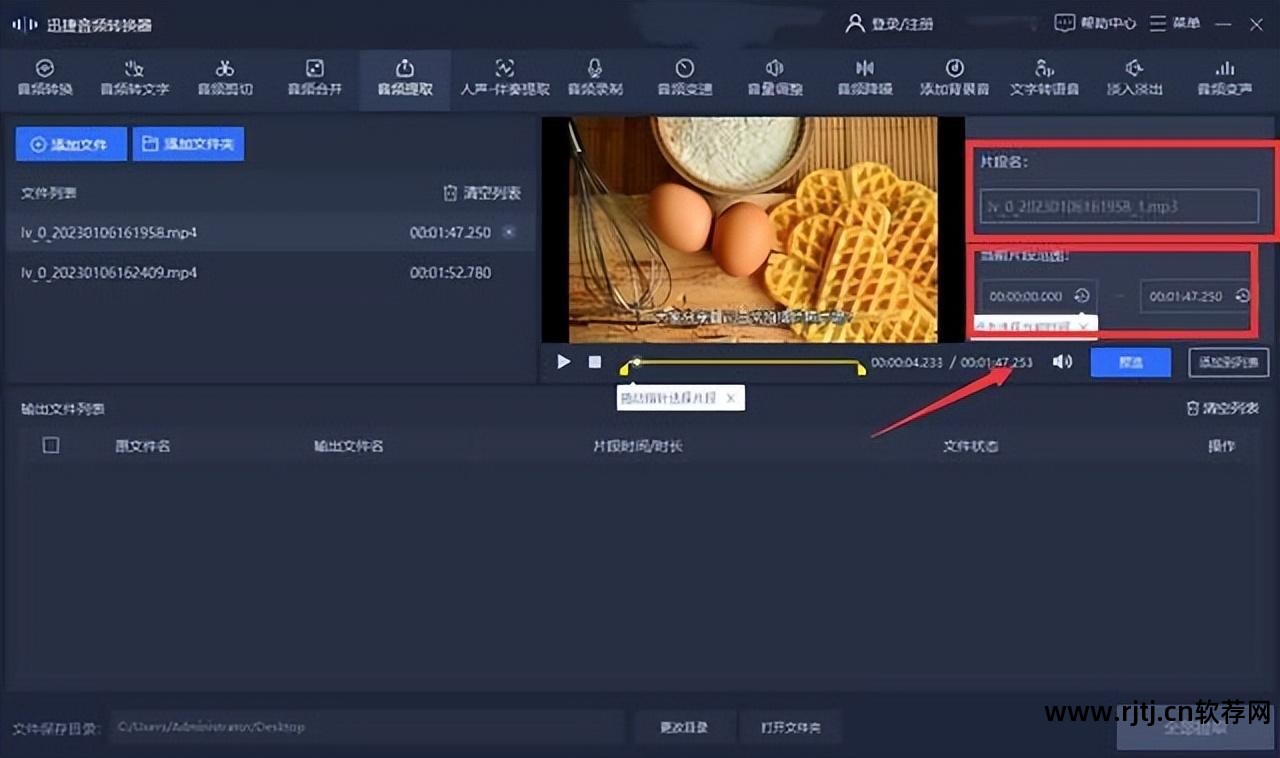Open the audio conversion tool (音频转换)

point(45,77)
